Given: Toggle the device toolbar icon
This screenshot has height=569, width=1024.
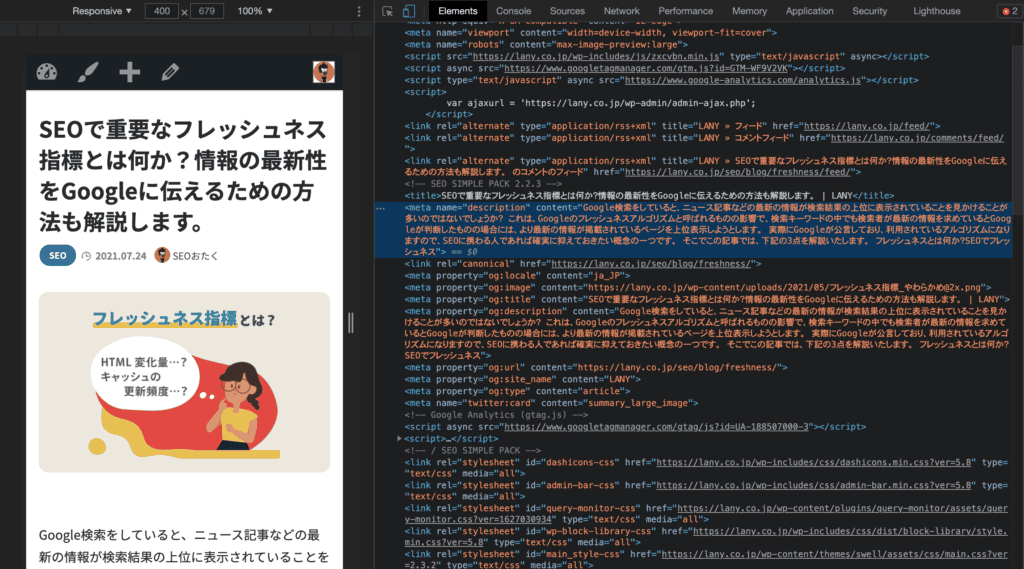Looking at the screenshot, I should (409, 11).
